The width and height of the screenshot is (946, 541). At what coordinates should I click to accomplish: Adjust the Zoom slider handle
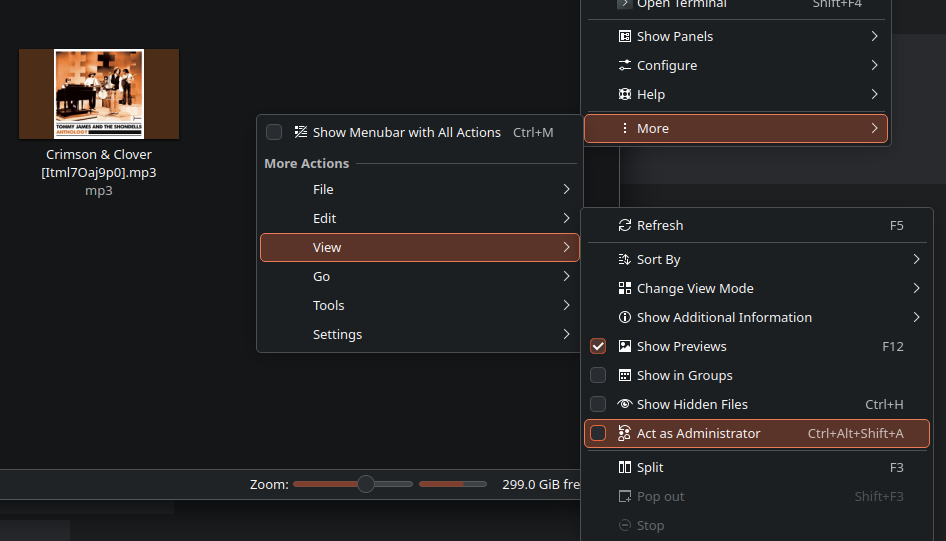pyautogui.click(x=366, y=484)
